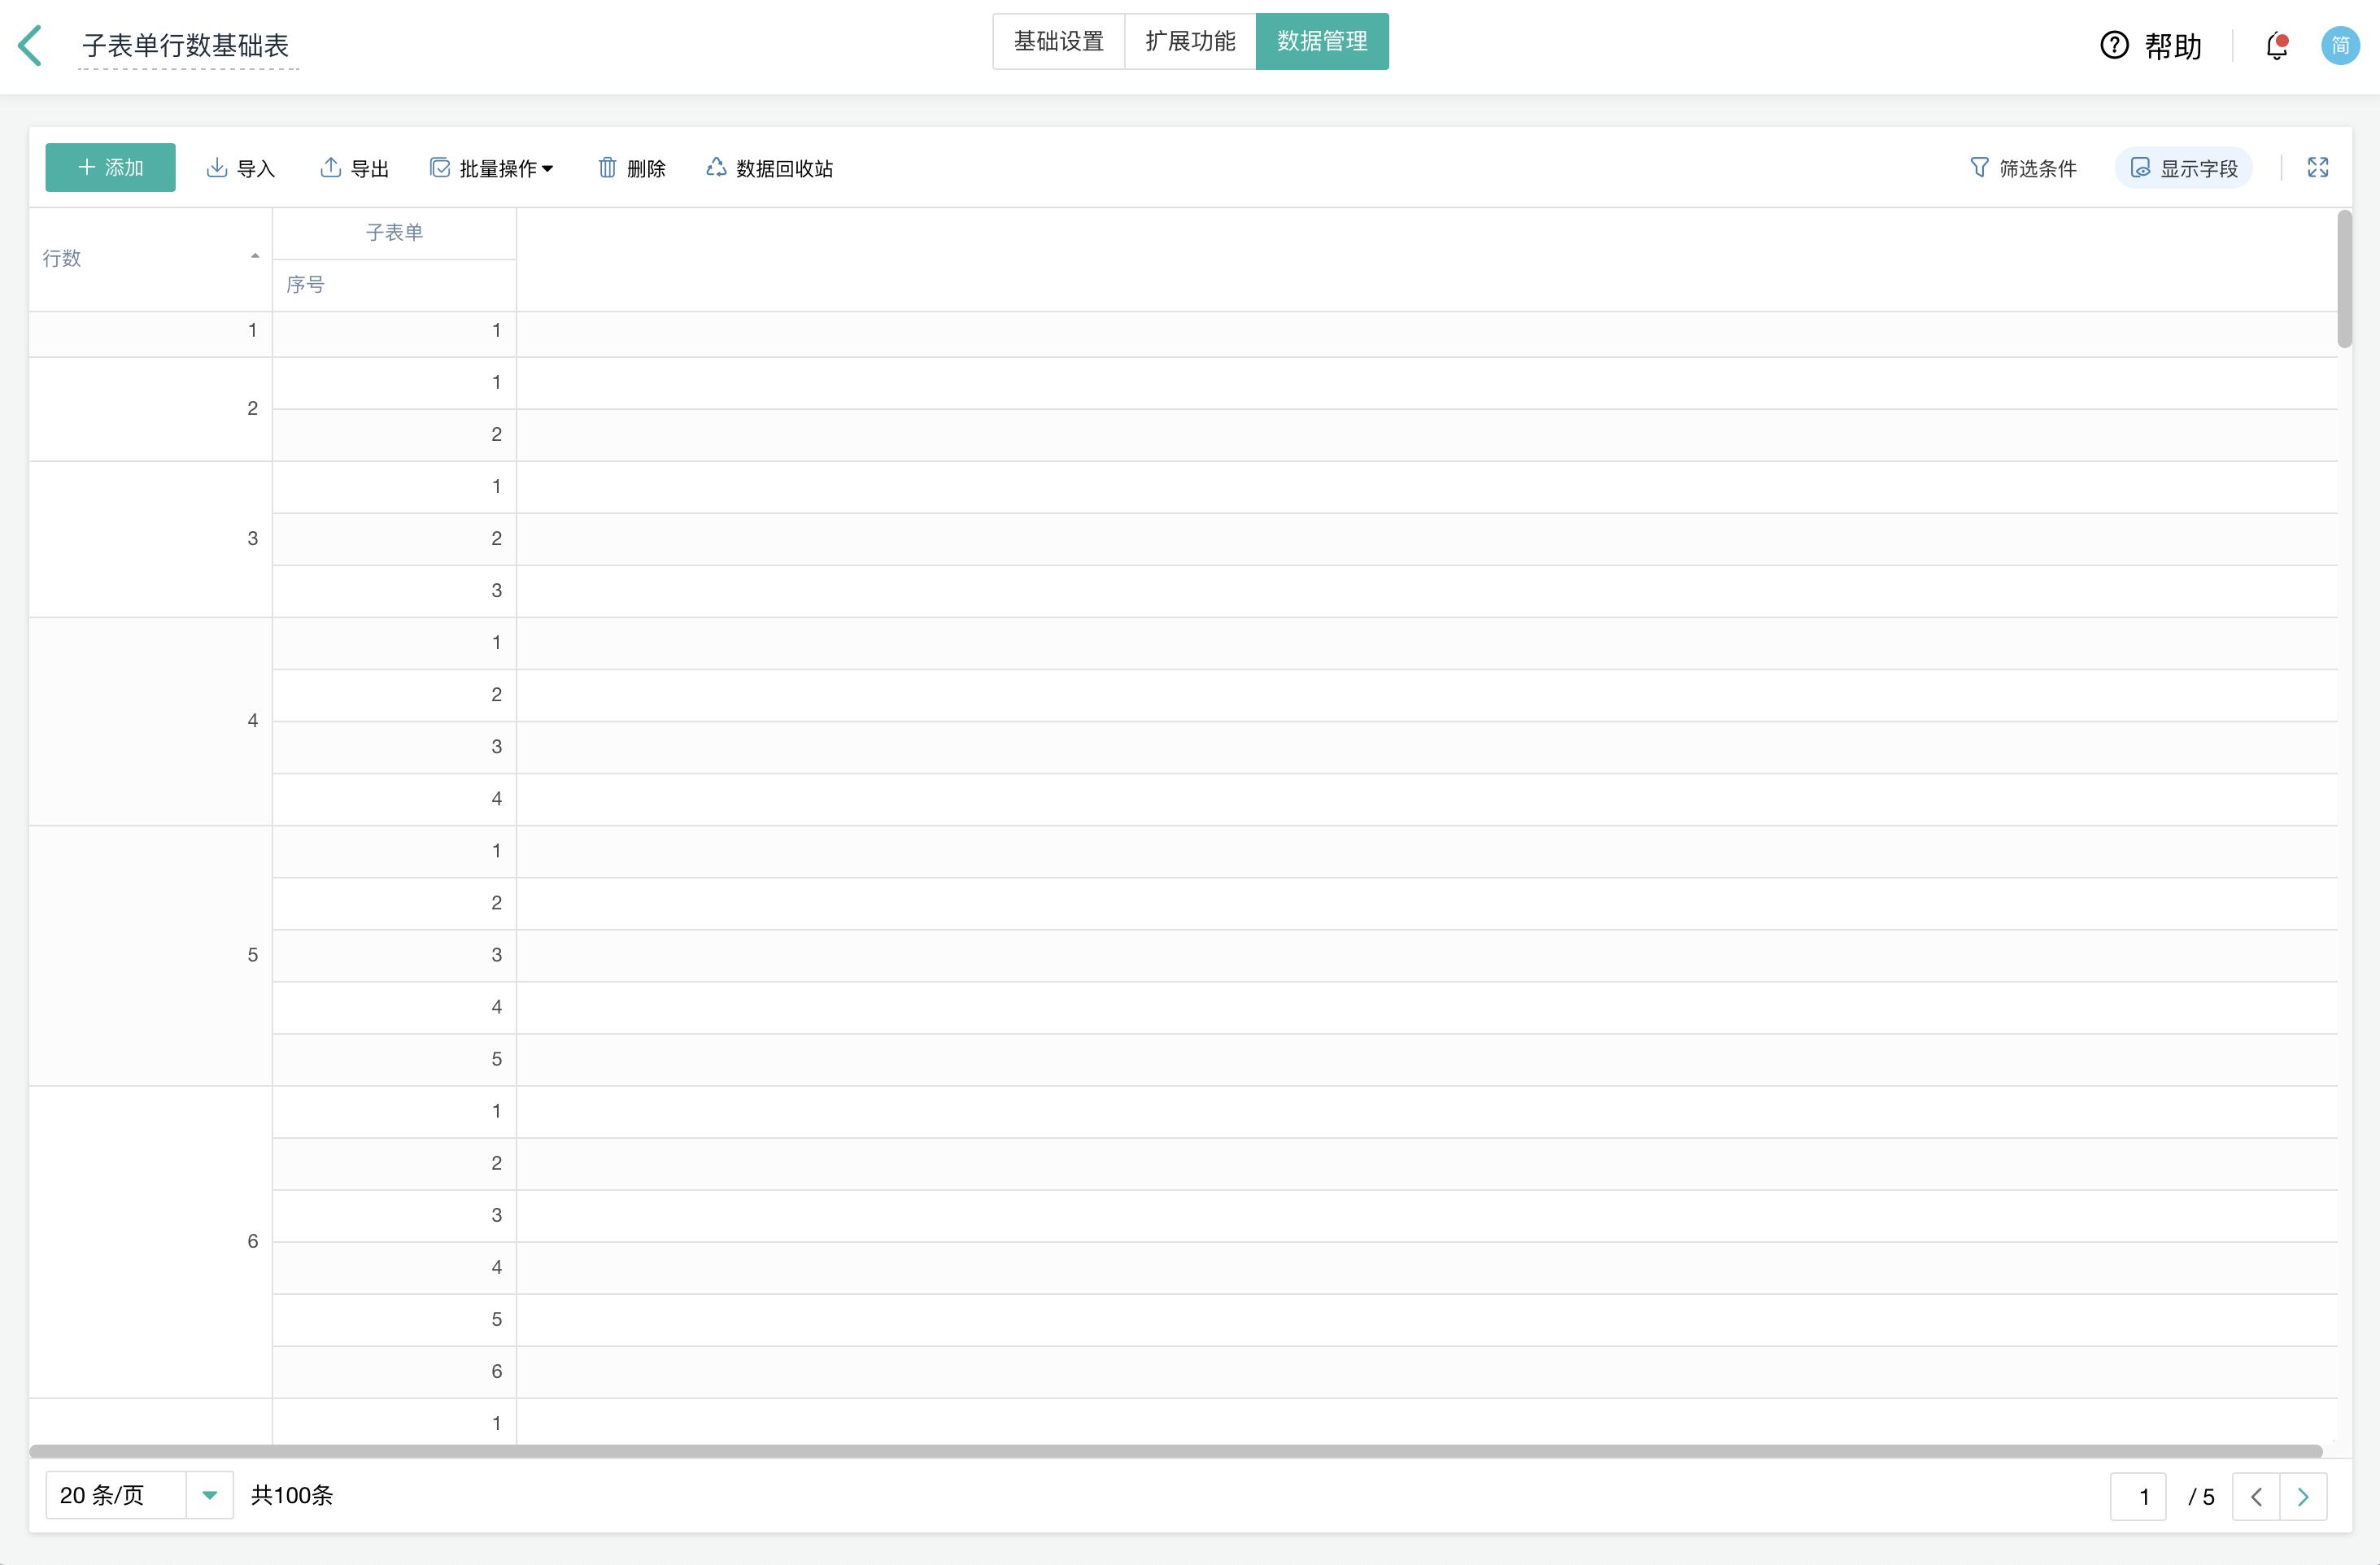
Task: Click the 导出 export button
Action: (x=354, y=168)
